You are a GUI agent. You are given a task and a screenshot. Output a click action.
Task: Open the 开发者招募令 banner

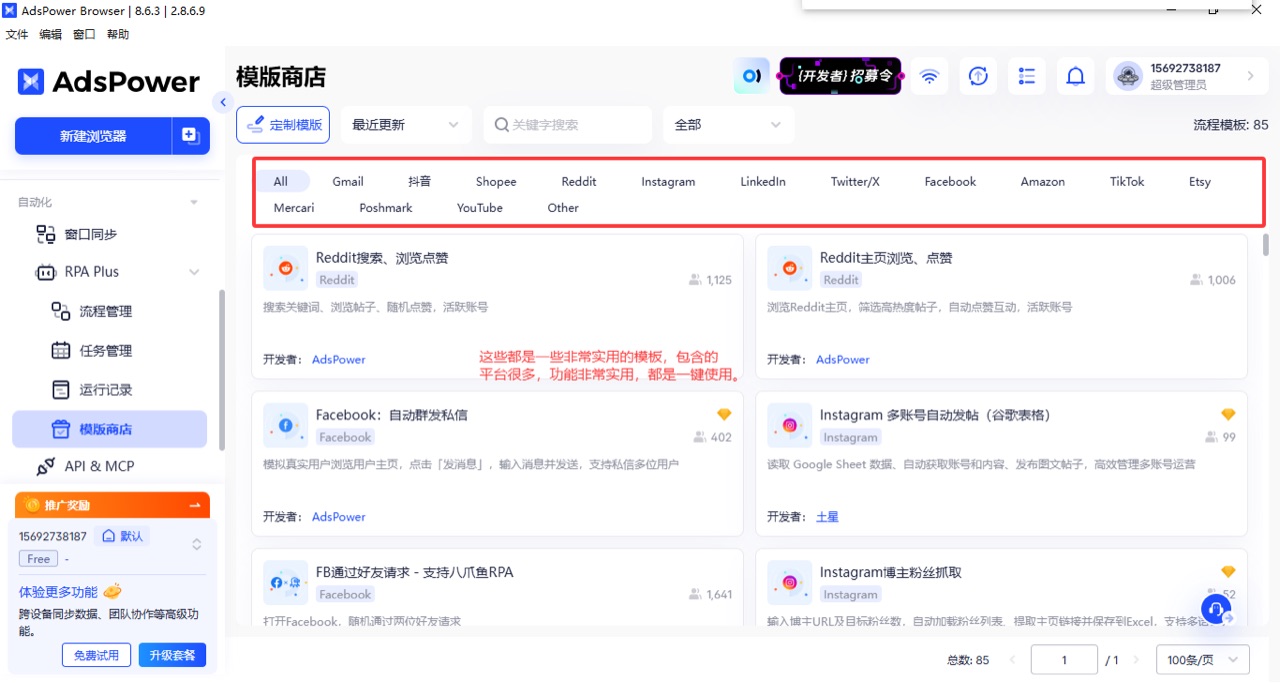tap(840, 76)
